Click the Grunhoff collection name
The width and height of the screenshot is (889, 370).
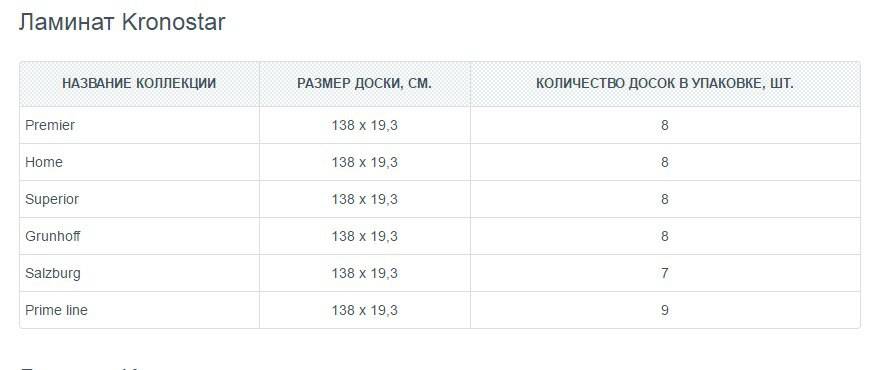point(52,236)
